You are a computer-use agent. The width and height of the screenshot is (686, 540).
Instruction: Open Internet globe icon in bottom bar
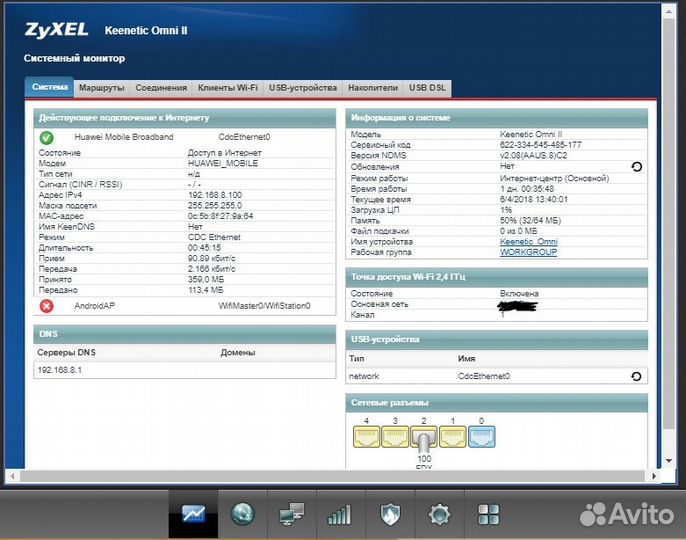click(x=242, y=515)
